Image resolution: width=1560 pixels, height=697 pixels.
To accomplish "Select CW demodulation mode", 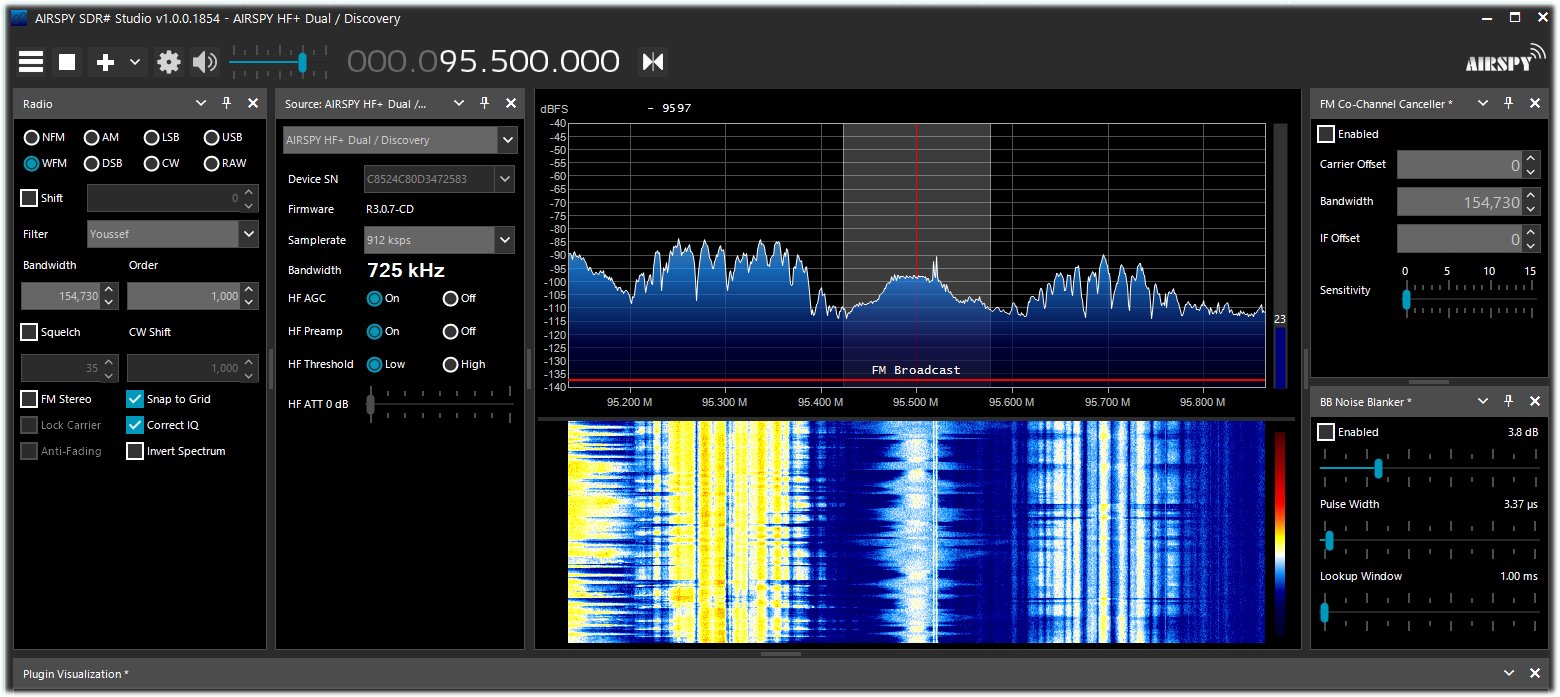I will coord(161,164).
